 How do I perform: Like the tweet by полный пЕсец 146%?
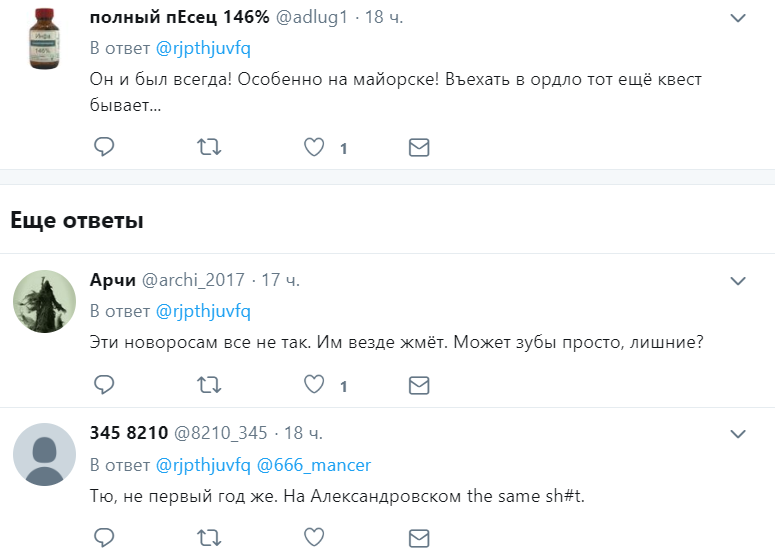coord(314,147)
